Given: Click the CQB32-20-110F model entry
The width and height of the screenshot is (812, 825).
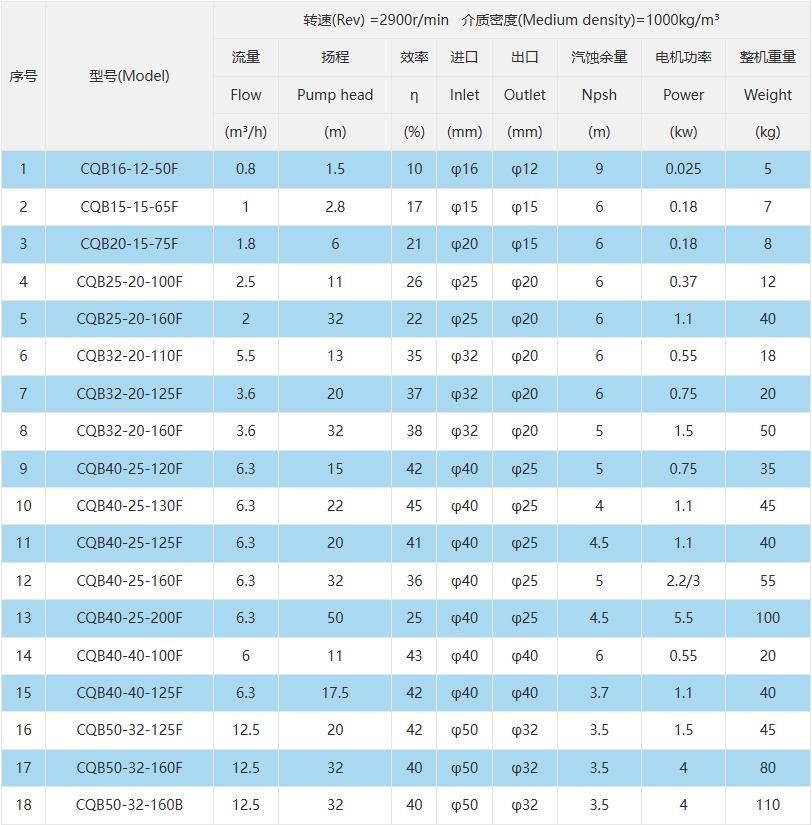Looking at the screenshot, I should click(129, 356).
